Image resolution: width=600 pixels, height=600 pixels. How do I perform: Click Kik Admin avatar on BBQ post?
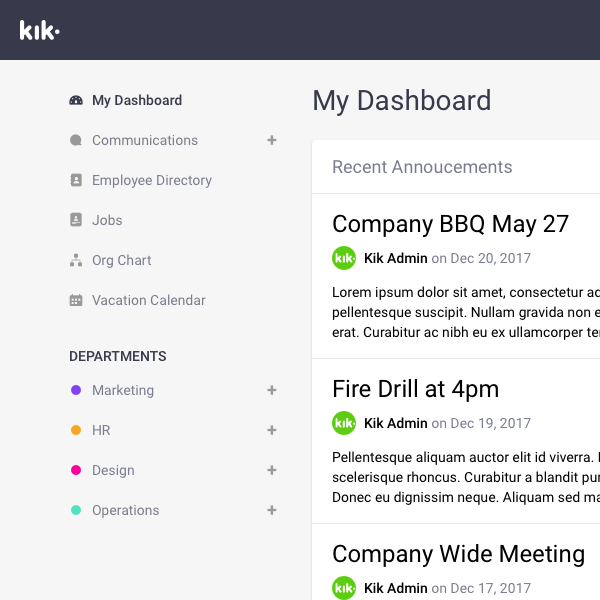point(344,258)
